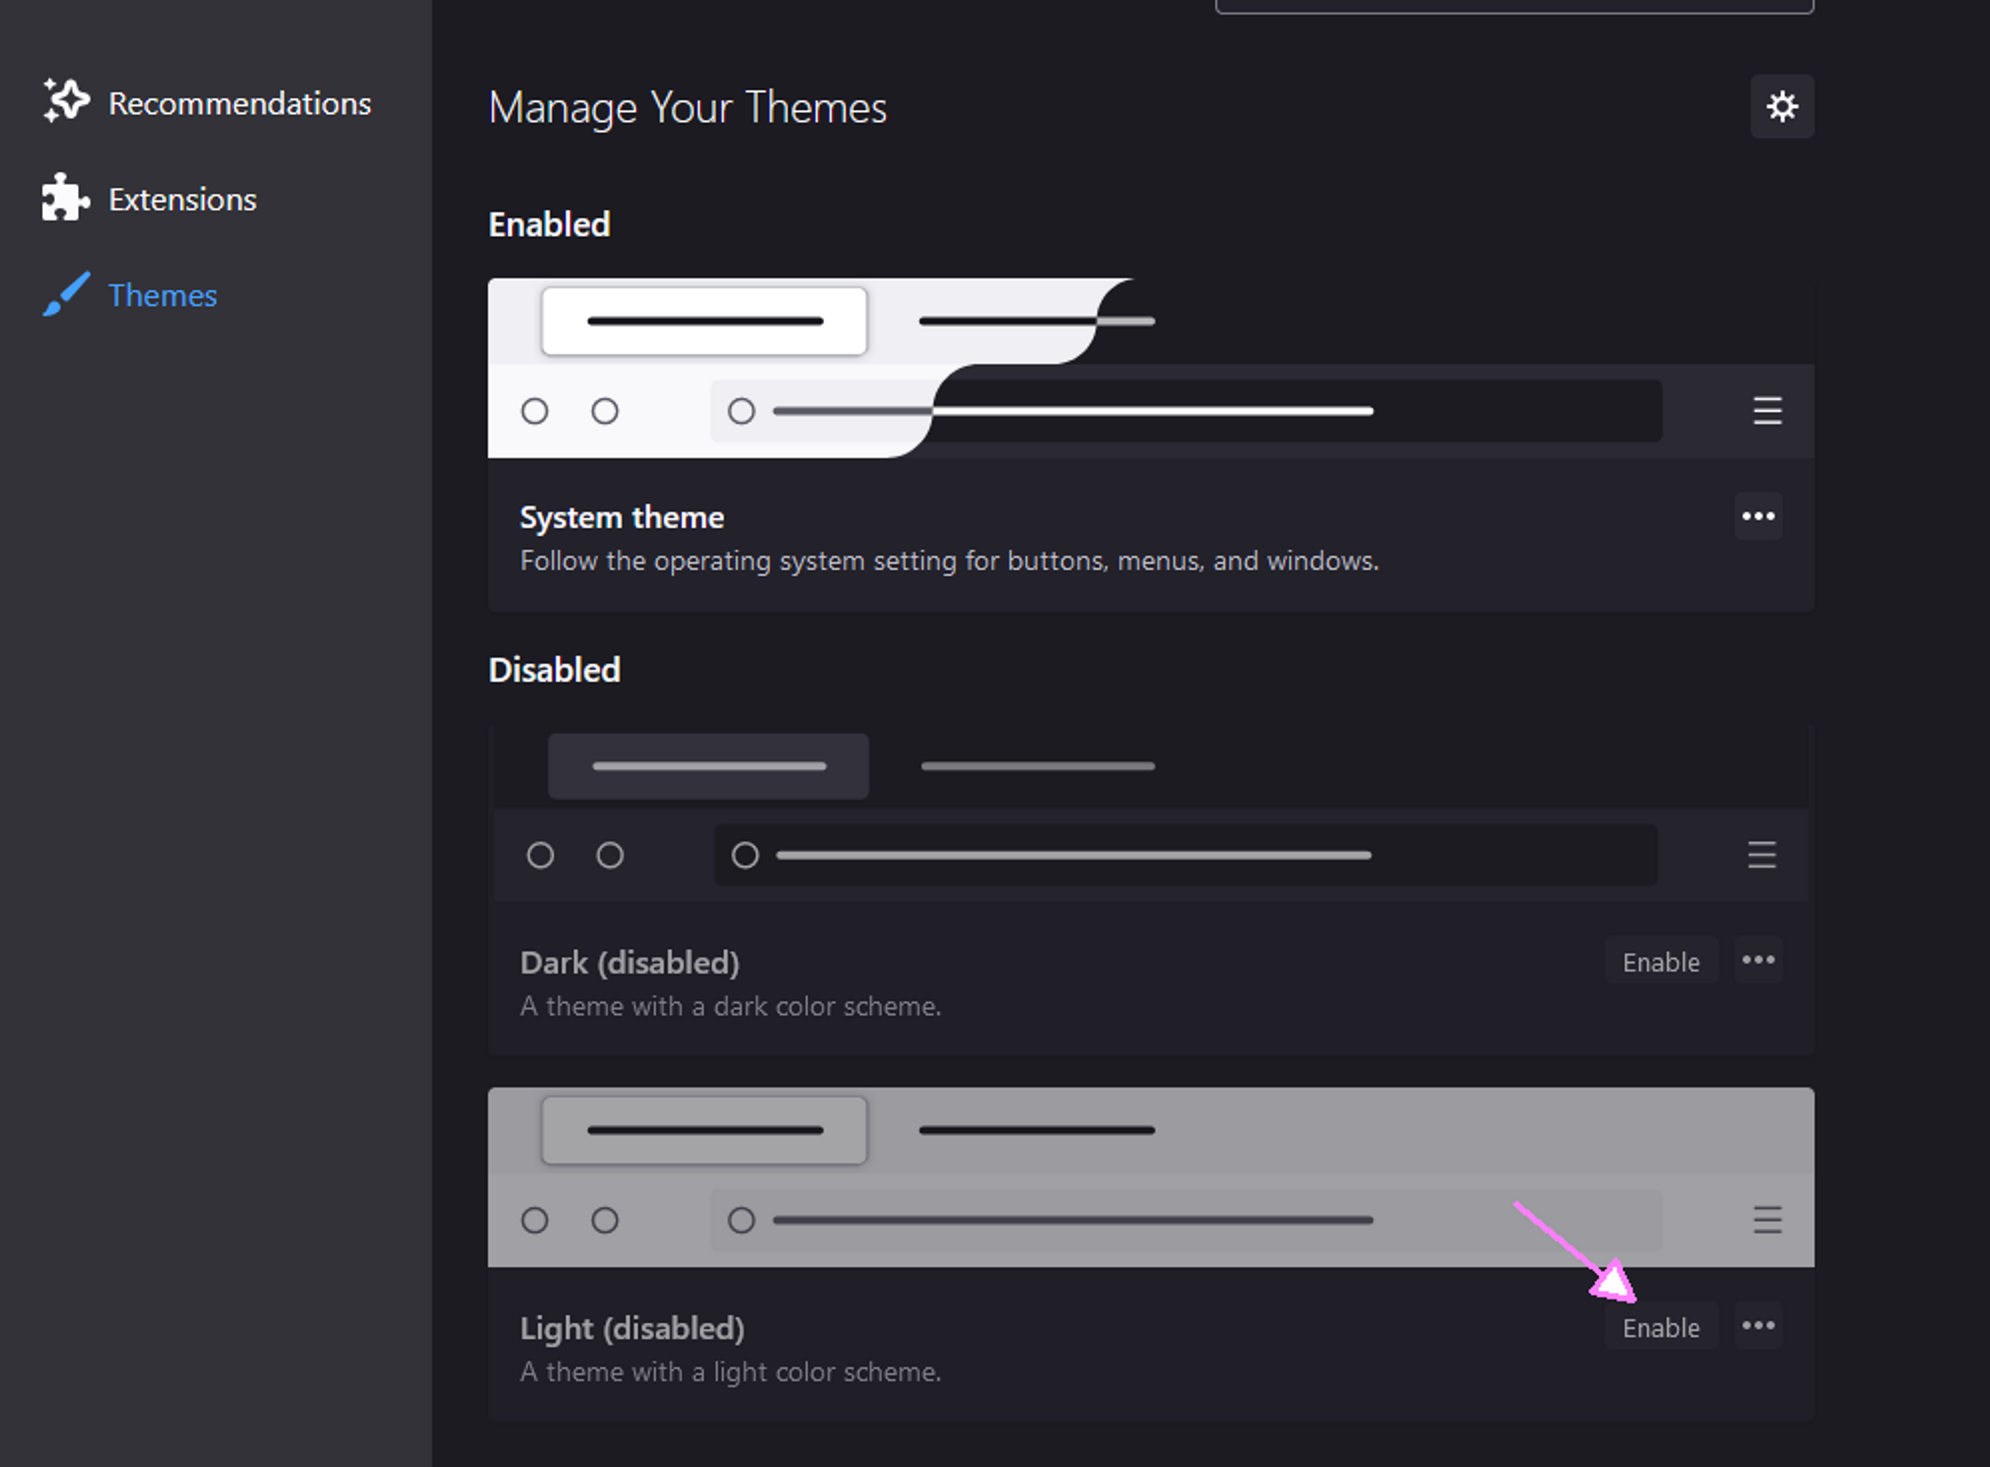Click the Recommendations sparkle icon
This screenshot has width=1990, height=1467.
[x=66, y=101]
